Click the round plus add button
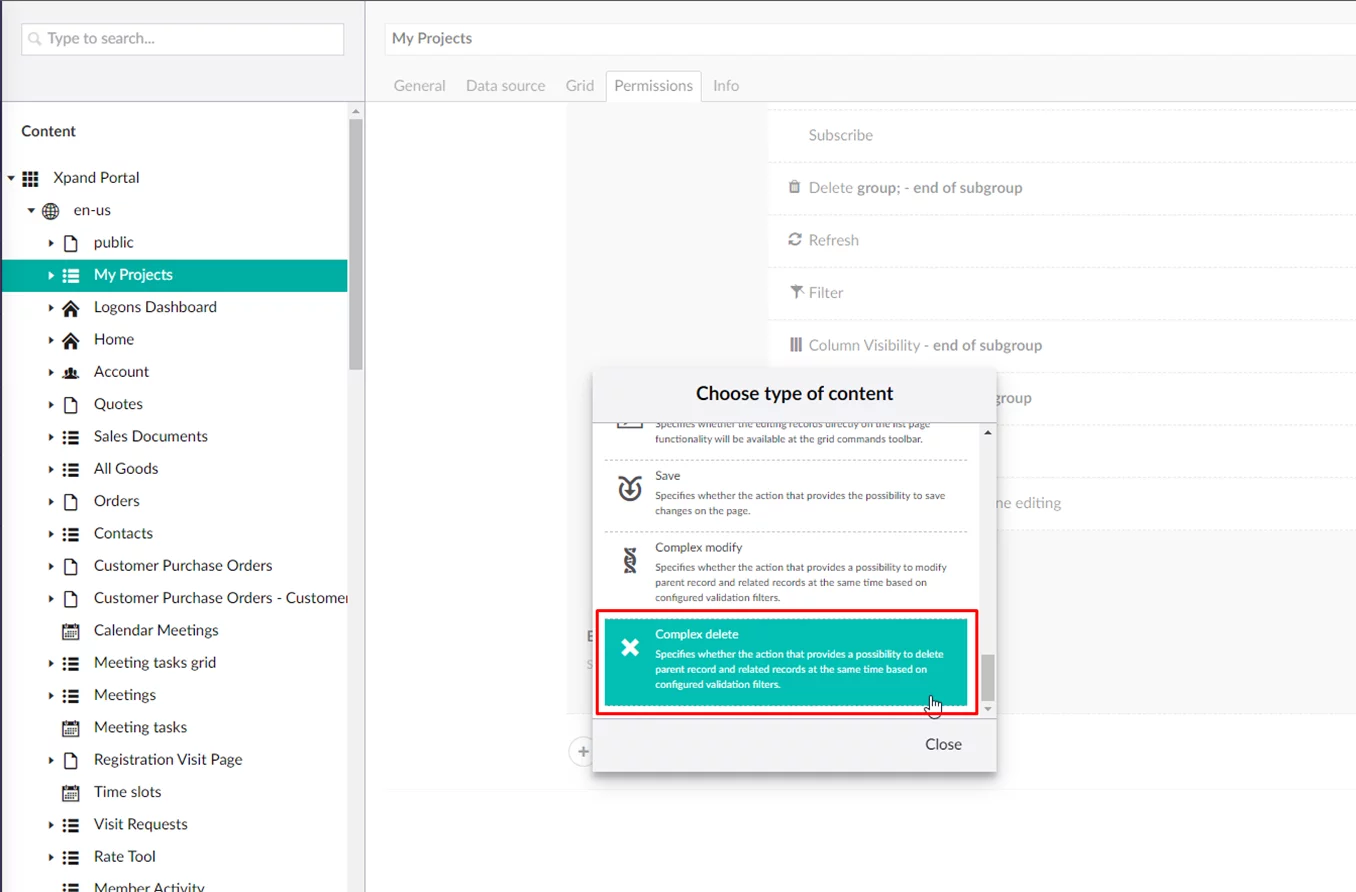The width and height of the screenshot is (1356, 892). click(x=582, y=751)
